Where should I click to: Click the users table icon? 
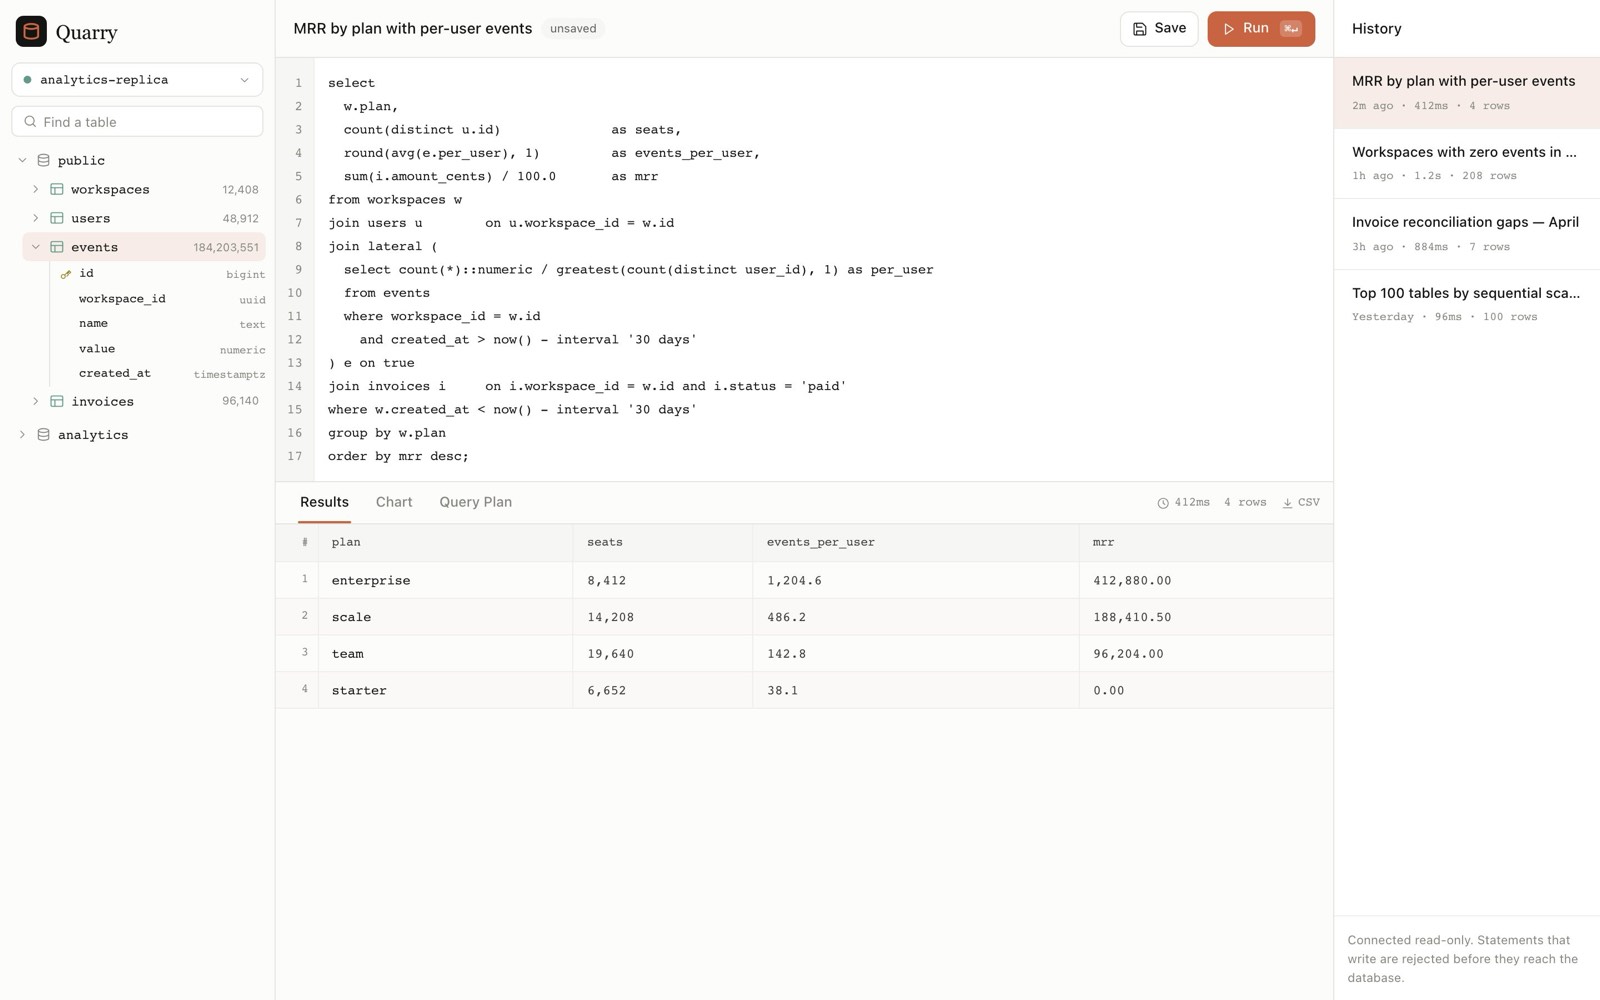click(x=57, y=218)
